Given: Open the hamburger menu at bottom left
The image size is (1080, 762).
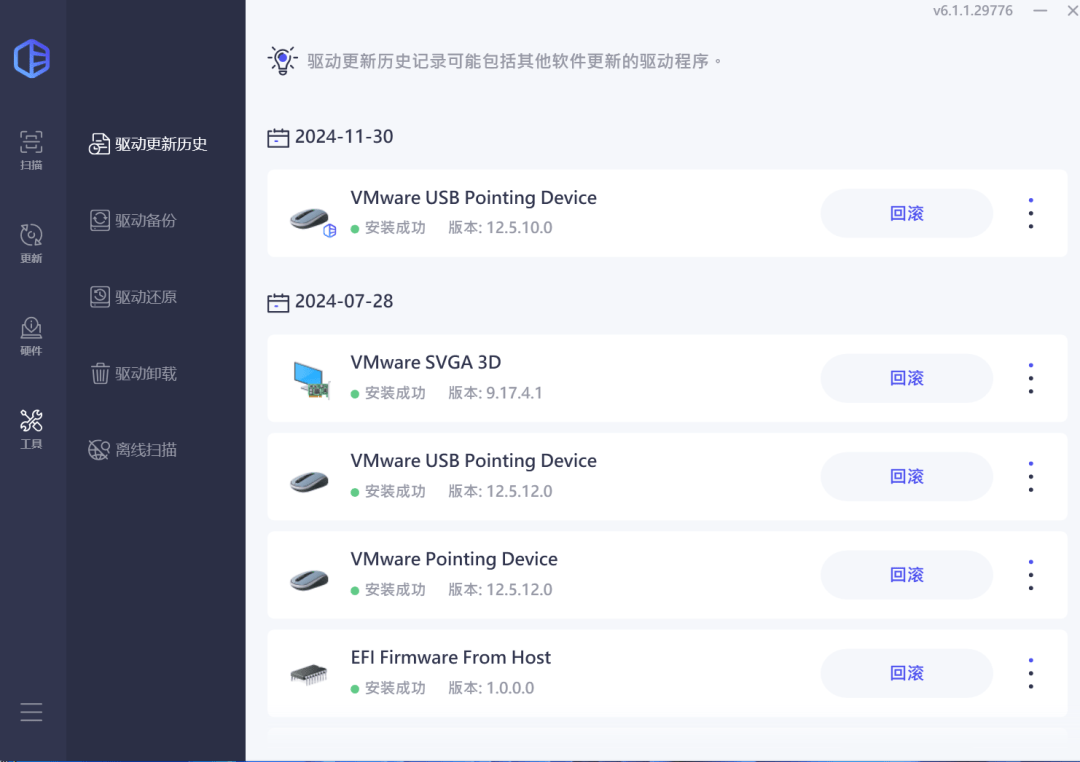Looking at the screenshot, I should pyautogui.click(x=30, y=711).
